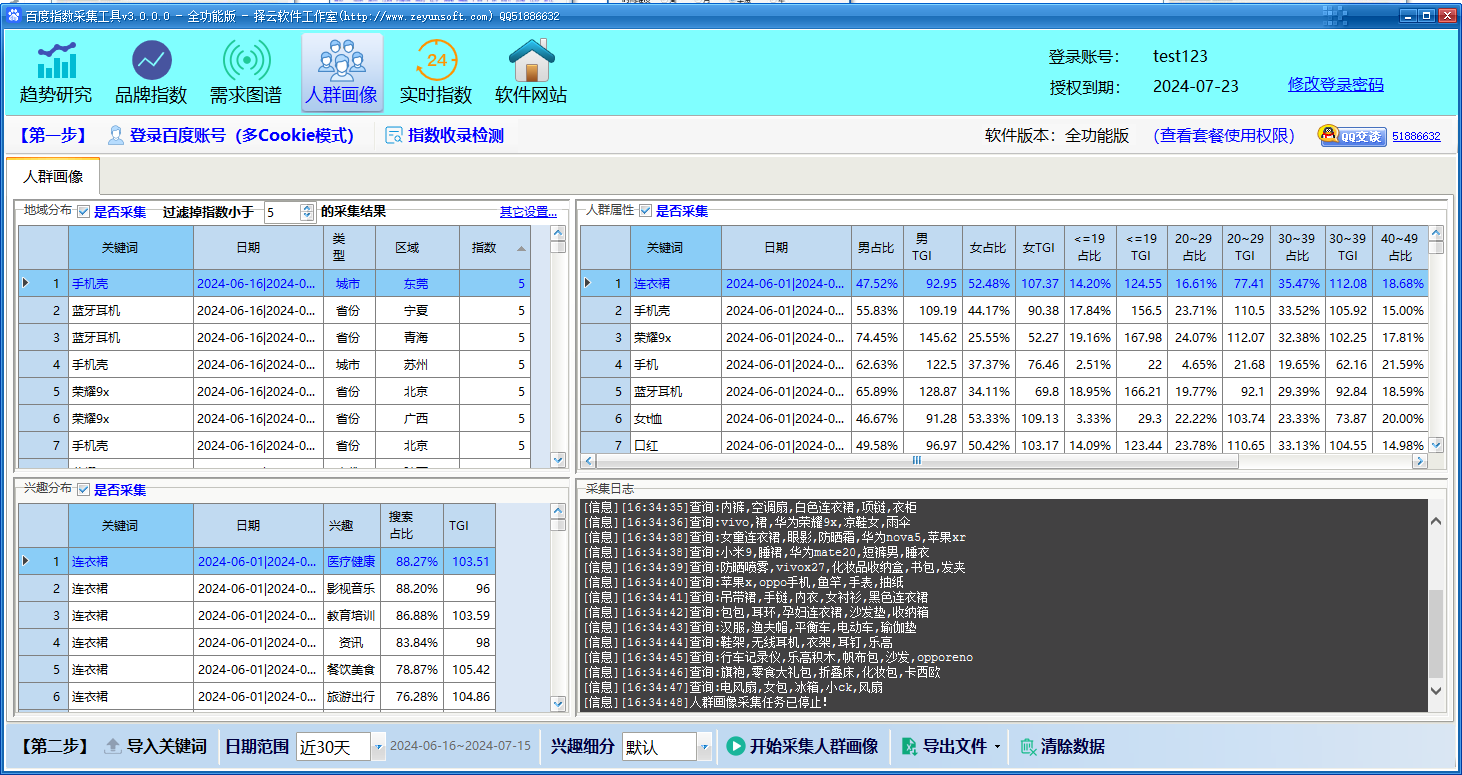1462x775 pixels.
Task: Click the QQ交谈 chat icon
Action: click(x=1352, y=136)
